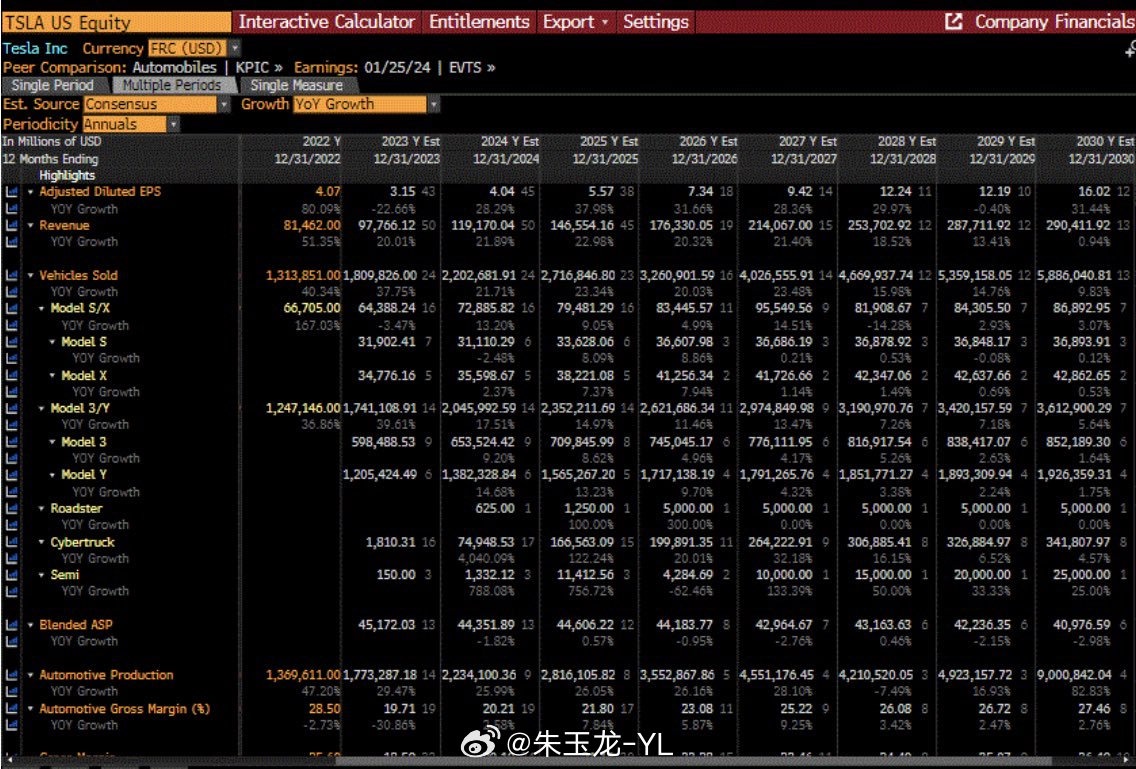Switch to the Single Period tab
The width and height of the screenshot is (1136, 769).
coord(52,85)
